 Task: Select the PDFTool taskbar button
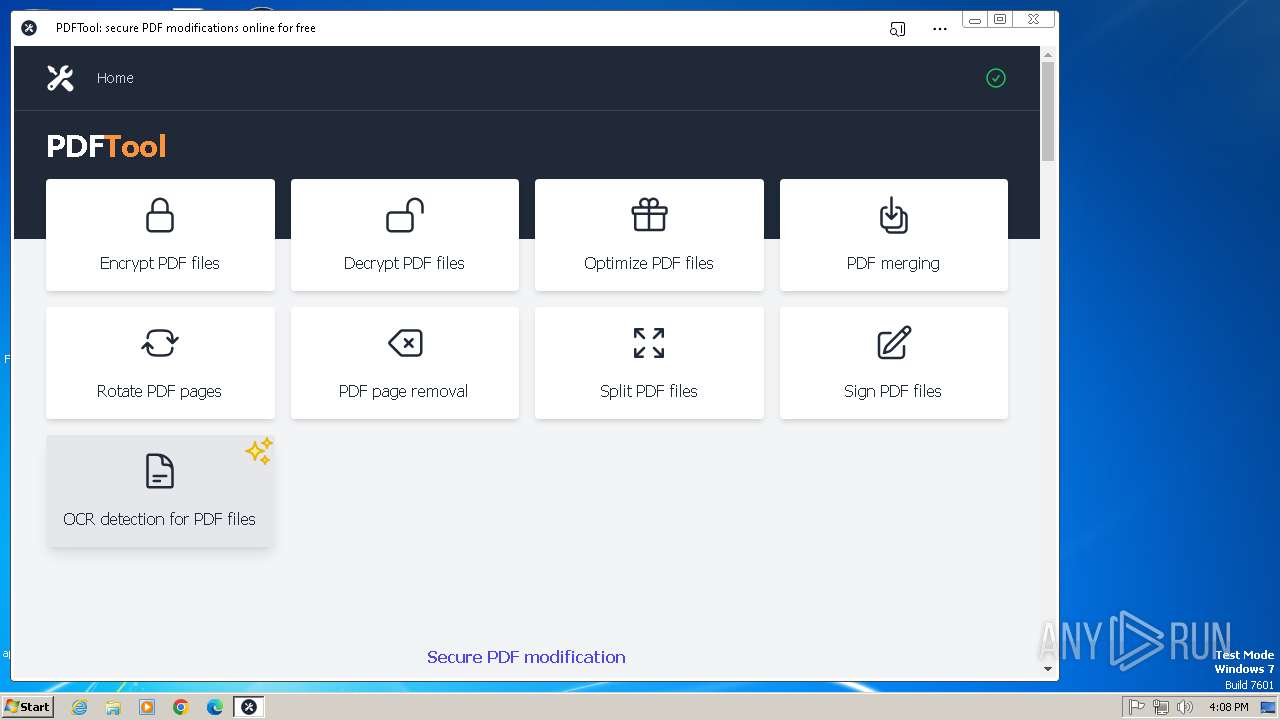249,707
